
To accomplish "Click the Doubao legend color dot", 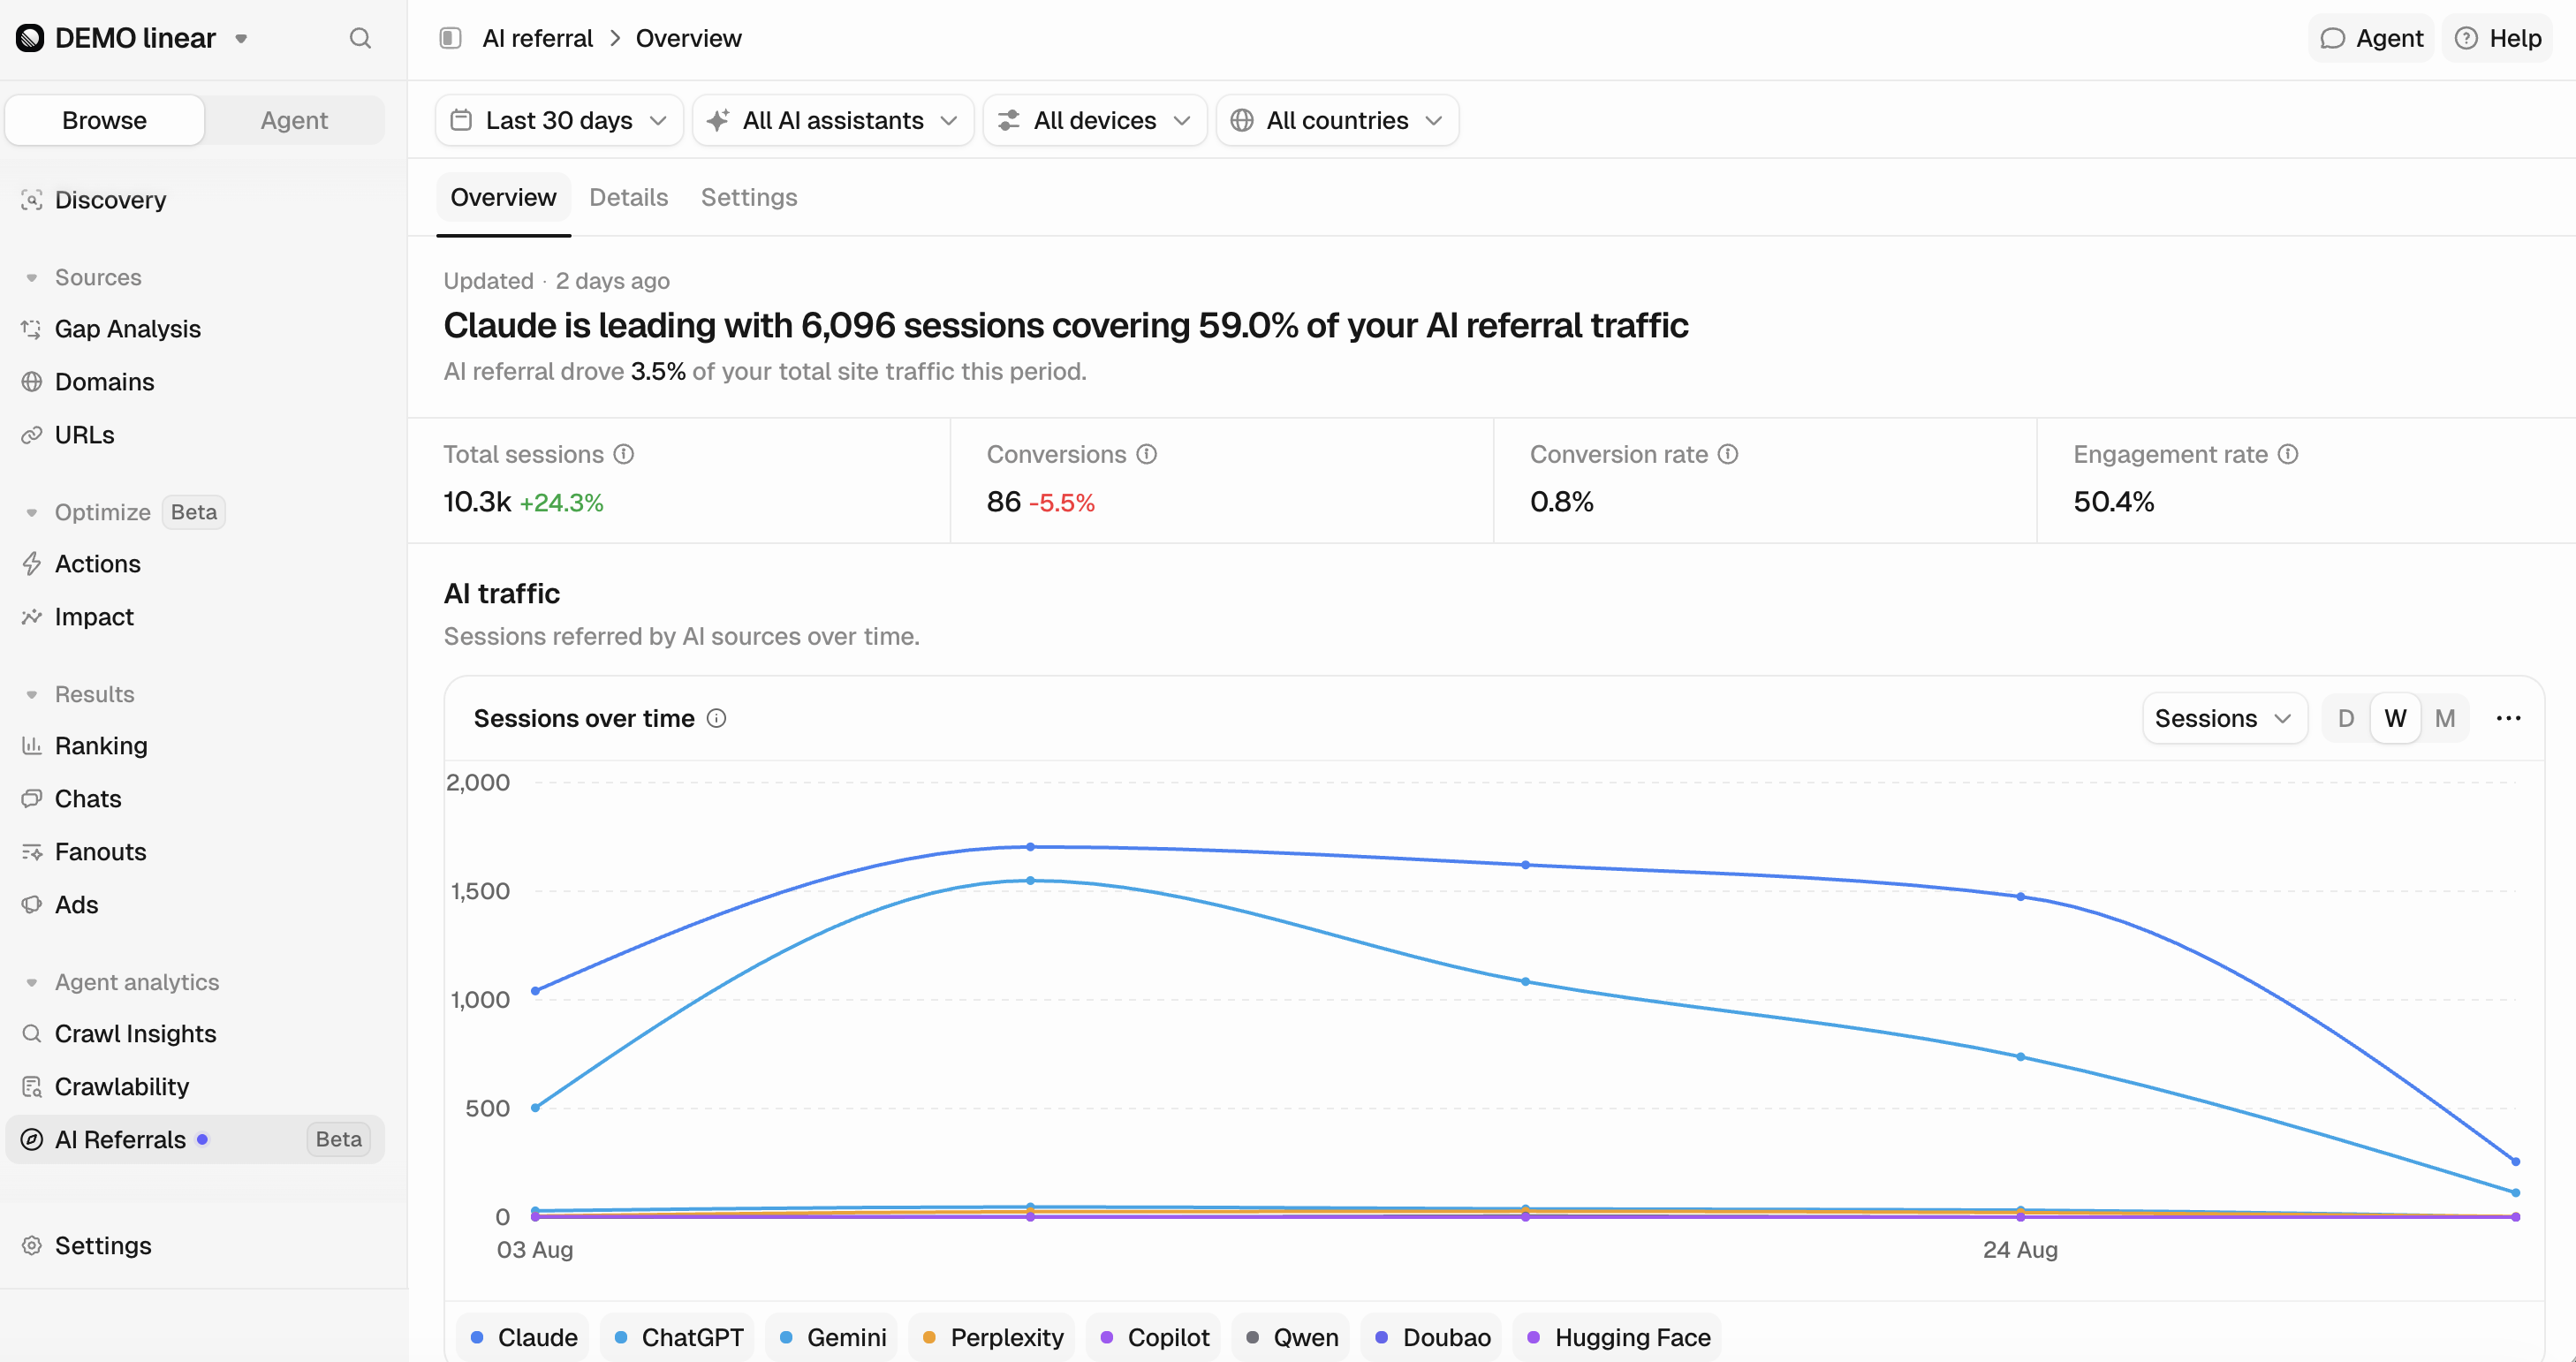I will tap(1381, 1338).
